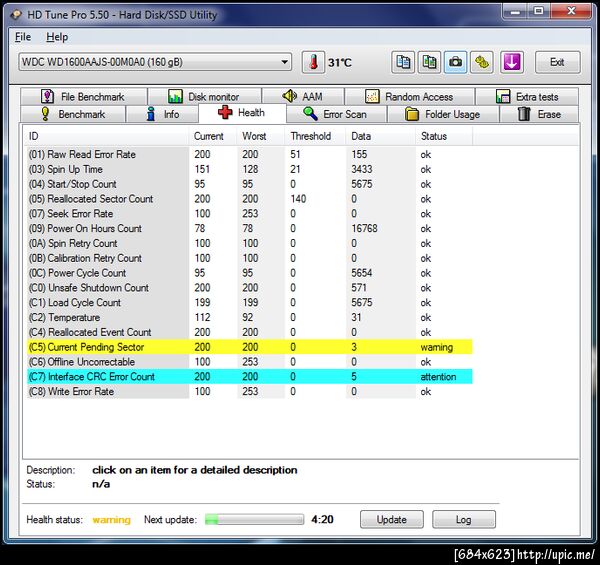Click the 16768 Power On Hours data value
Viewport: 600px width, 565px height.
coord(364,228)
